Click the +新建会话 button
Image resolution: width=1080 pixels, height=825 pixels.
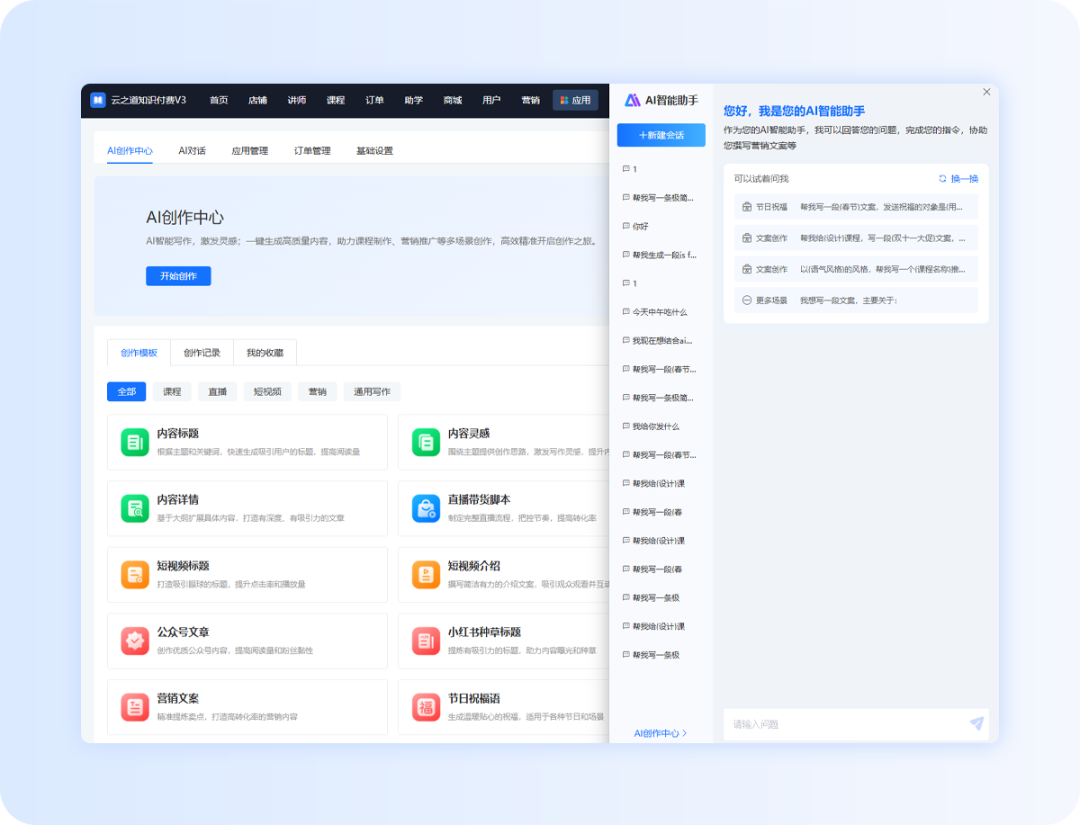point(661,135)
